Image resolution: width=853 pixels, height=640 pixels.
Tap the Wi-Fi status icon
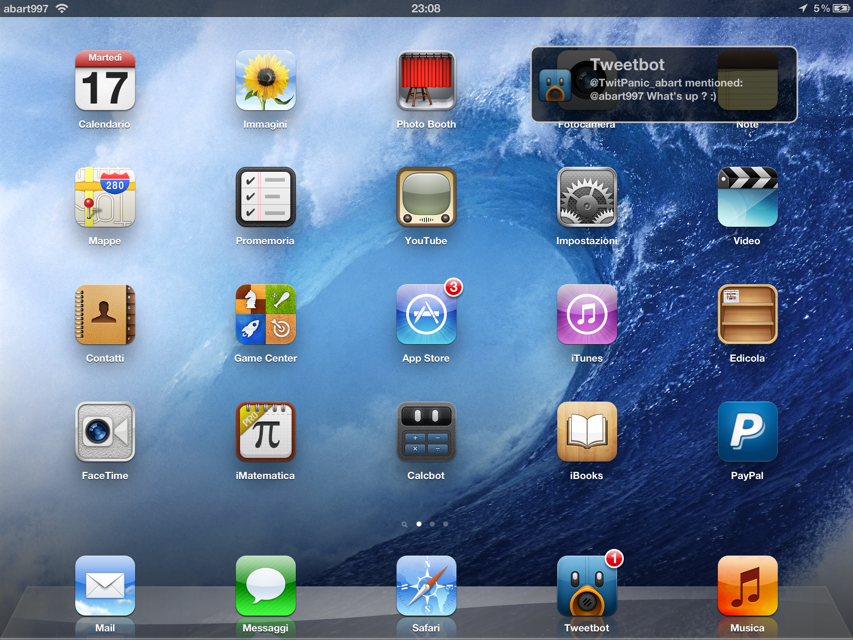click(x=62, y=8)
